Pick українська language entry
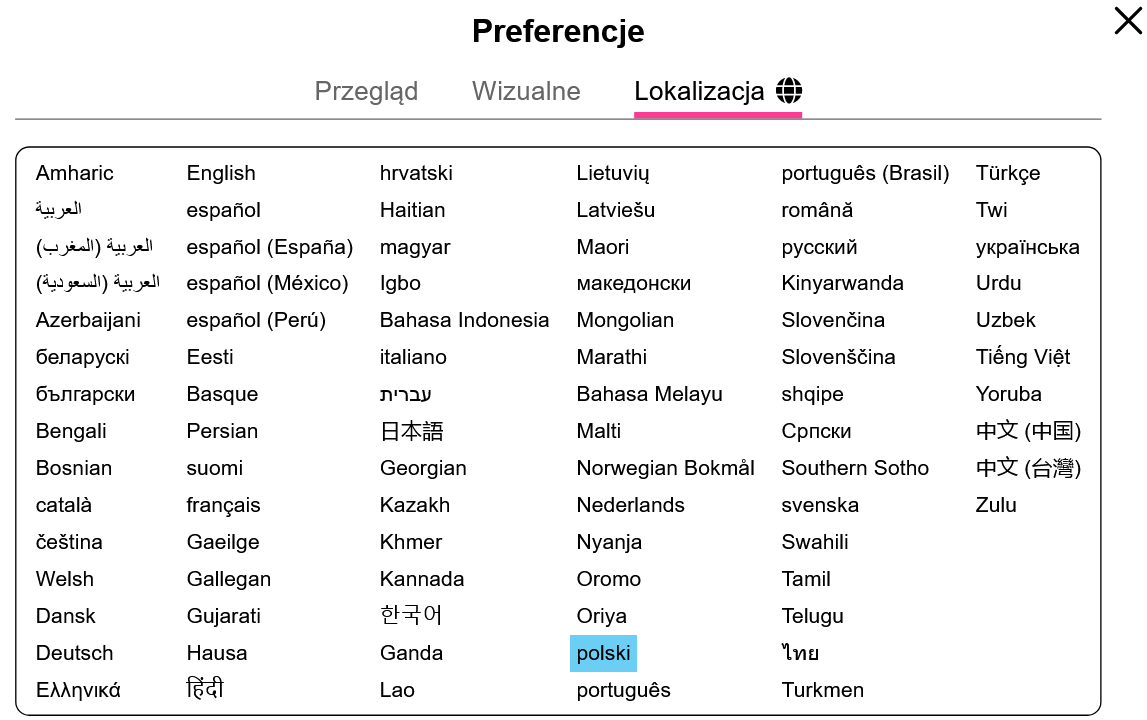Viewport: 1147px width, 720px height. point(1028,247)
